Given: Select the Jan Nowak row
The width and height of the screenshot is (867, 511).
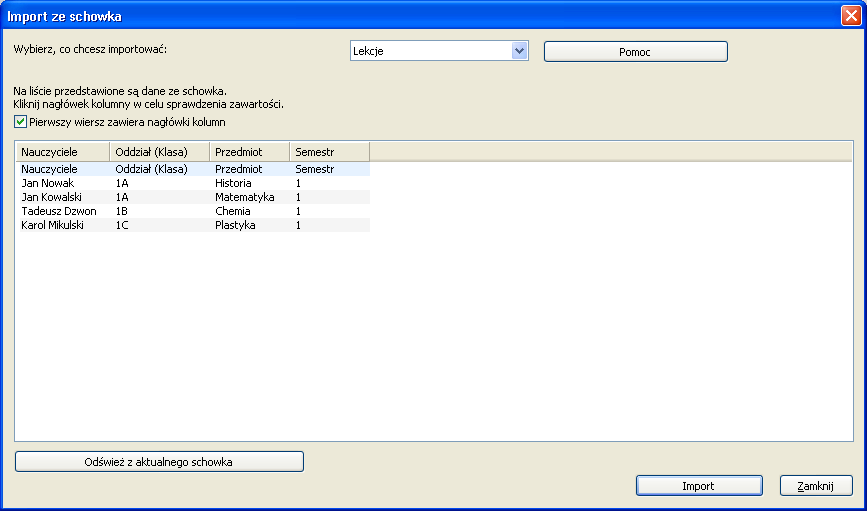Looking at the screenshot, I should [x=49, y=184].
